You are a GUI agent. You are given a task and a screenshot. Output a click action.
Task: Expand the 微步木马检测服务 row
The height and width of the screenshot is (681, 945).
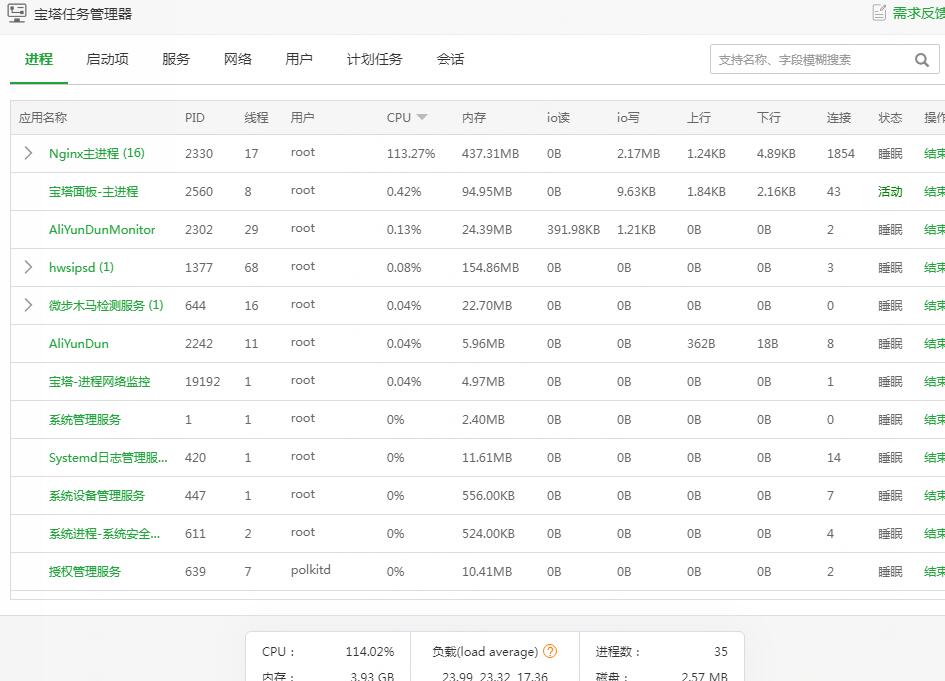tap(28, 305)
